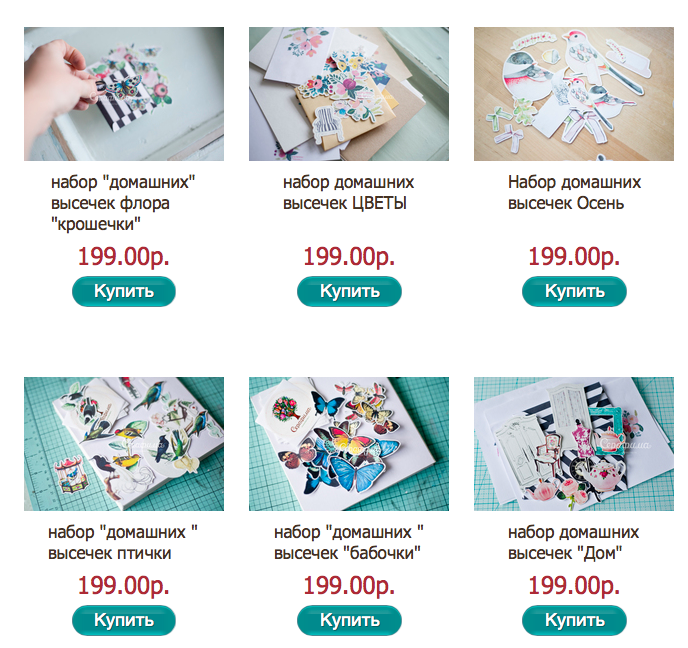Open the colorful birds product photo
Viewport: 688px width, 648px height.
coord(124,444)
